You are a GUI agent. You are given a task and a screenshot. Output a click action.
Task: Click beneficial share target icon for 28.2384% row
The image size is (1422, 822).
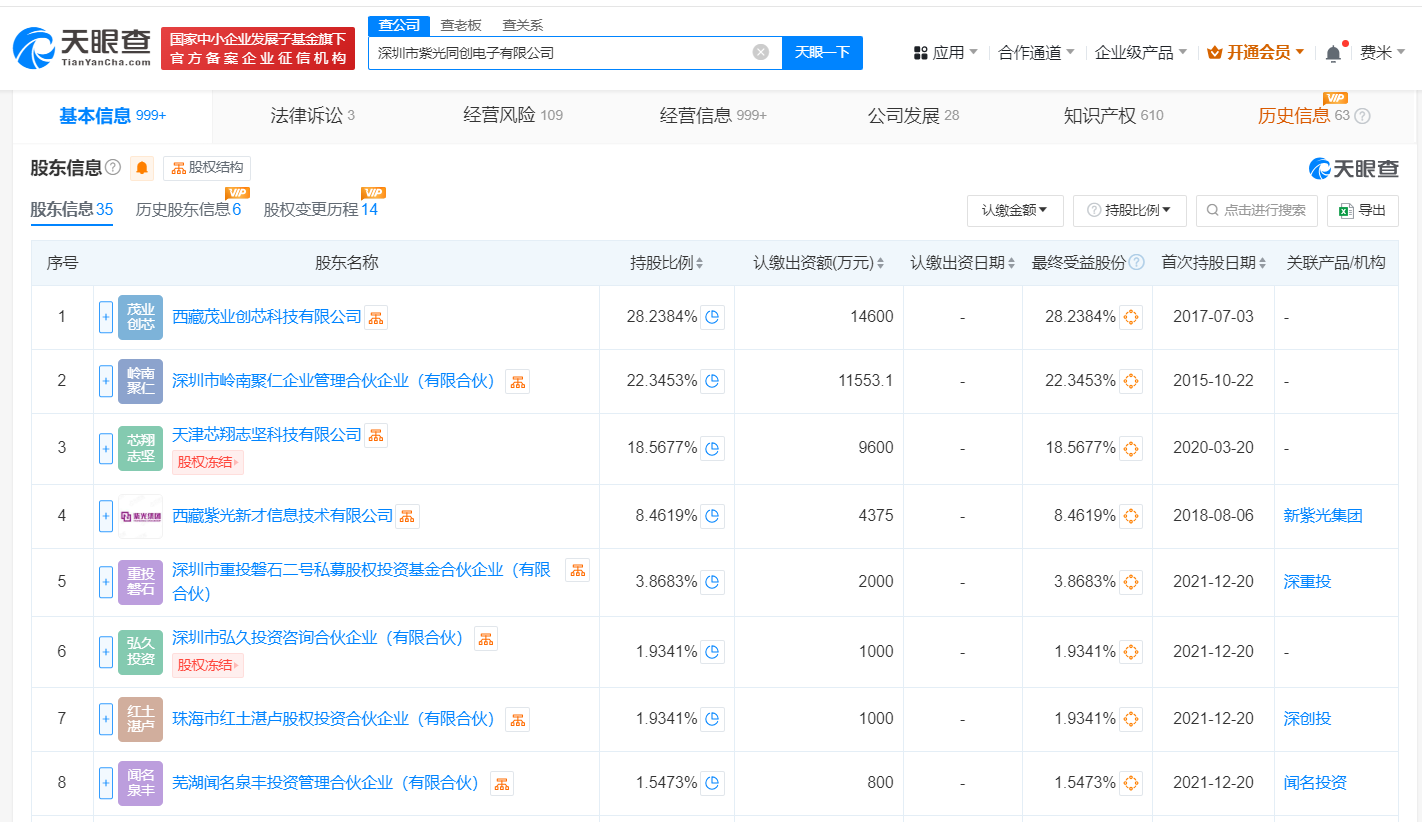(x=1130, y=317)
